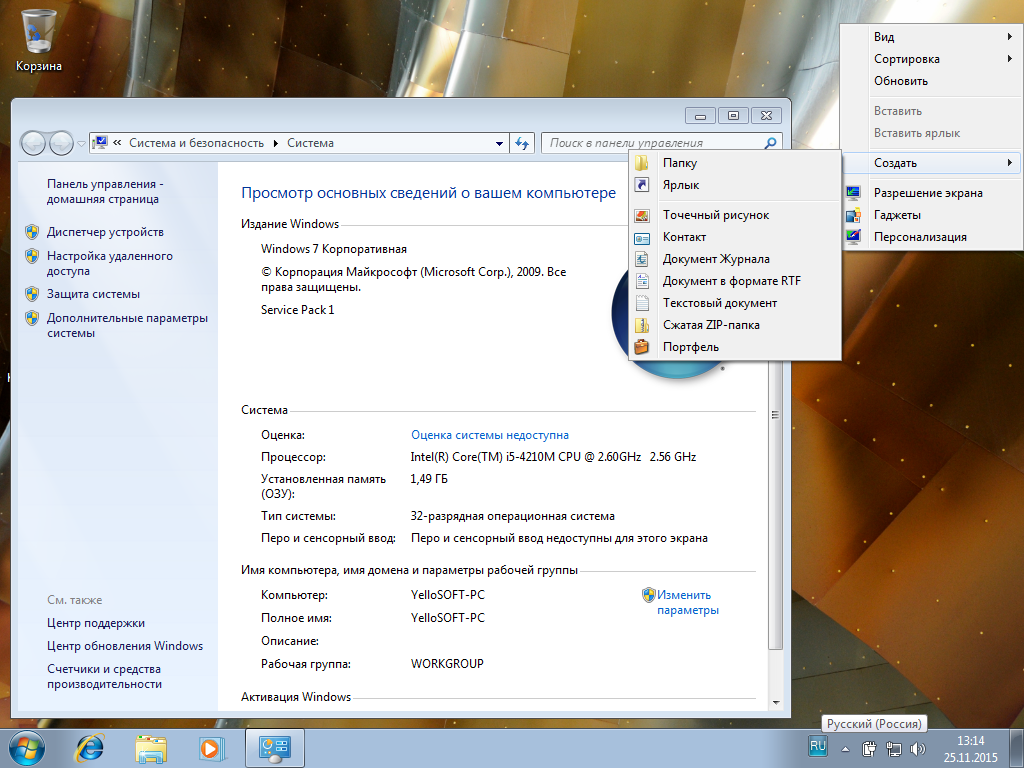The image size is (1024, 768).
Task: Open Дополнительные параметры системы link
Action: tap(127, 325)
